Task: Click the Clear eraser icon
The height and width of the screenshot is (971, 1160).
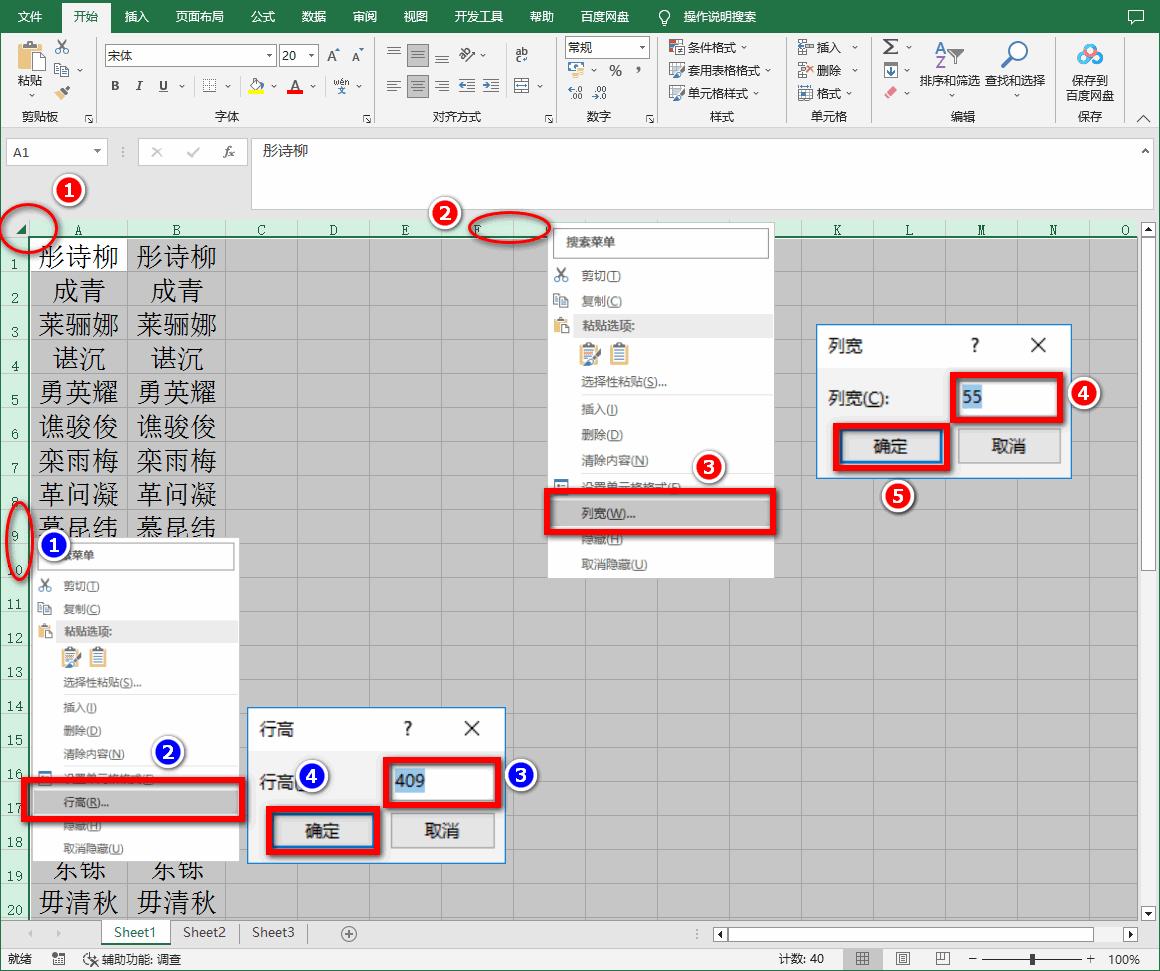Action: (891, 93)
